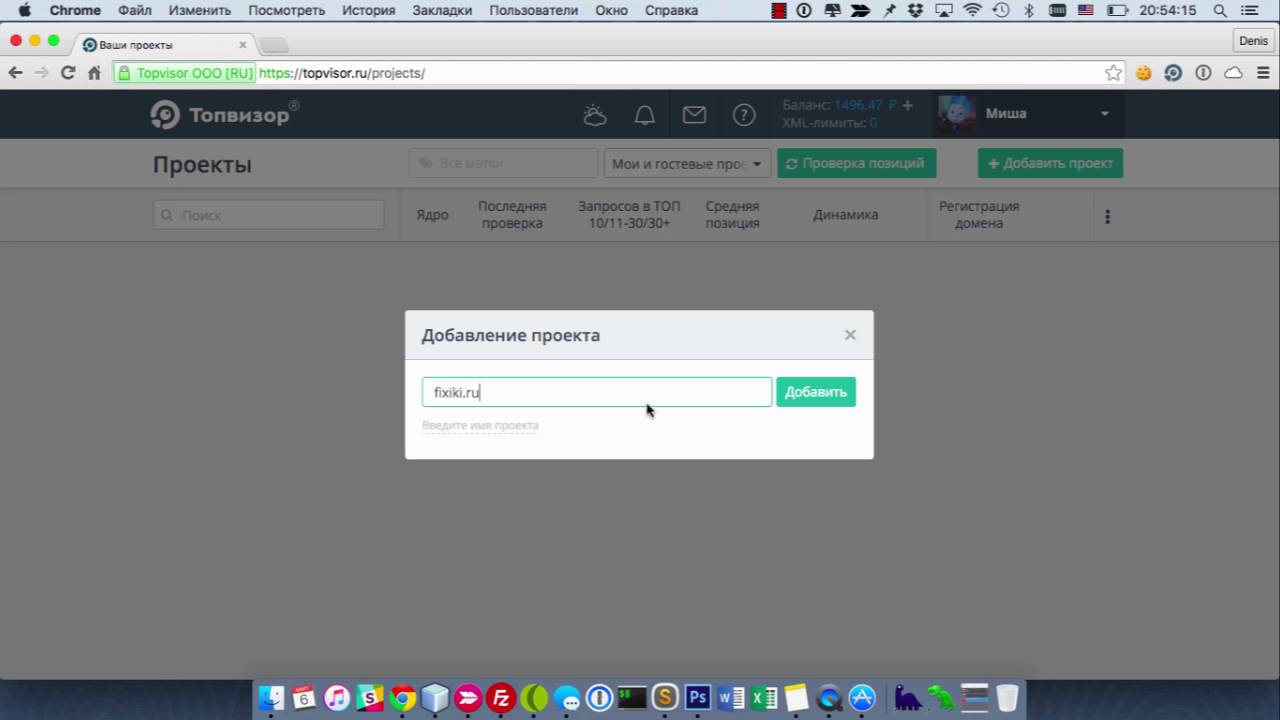Expand the Мои и гостевые проекты dropdown

(686, 164)
